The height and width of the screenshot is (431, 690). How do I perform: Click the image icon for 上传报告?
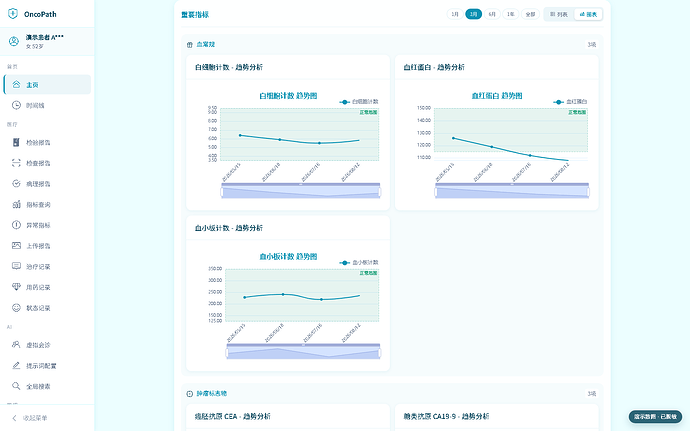tap(16, 246)
